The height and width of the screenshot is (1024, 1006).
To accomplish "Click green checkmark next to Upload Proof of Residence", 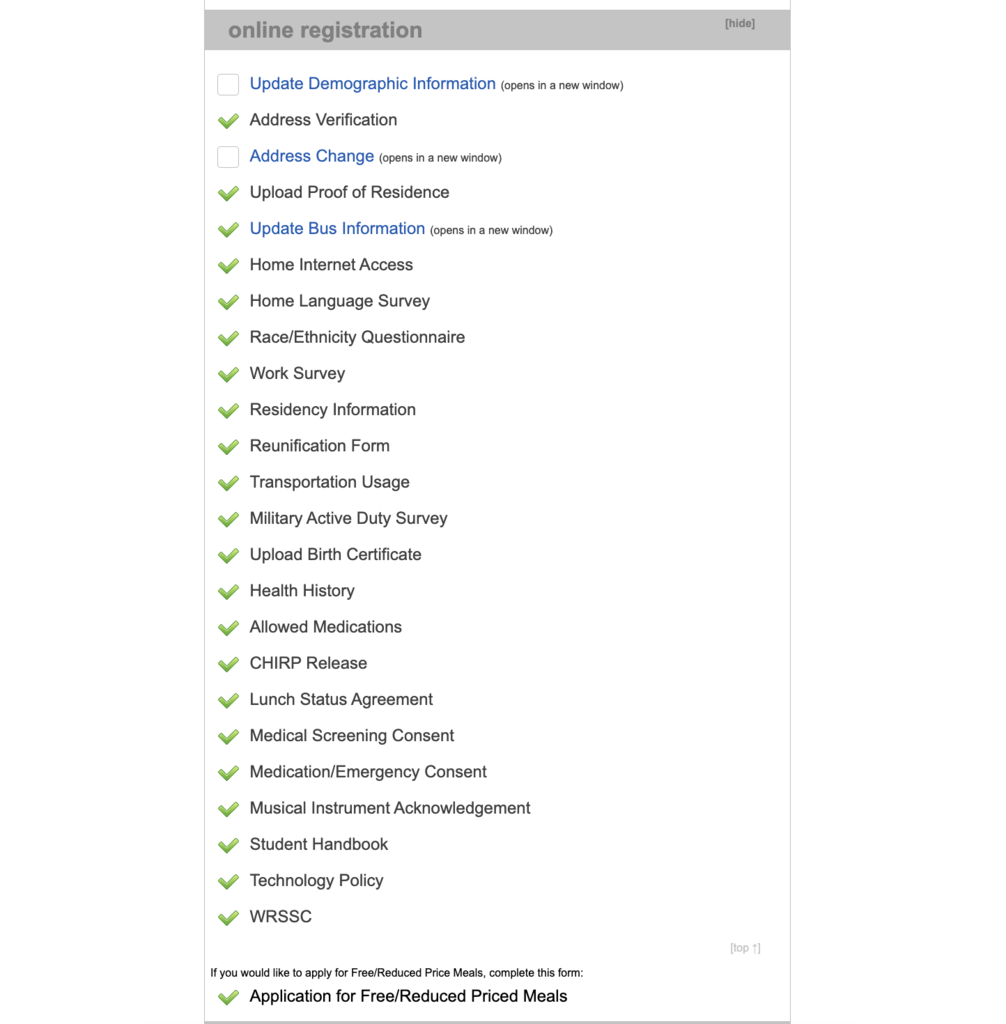I will pos(228,193).
